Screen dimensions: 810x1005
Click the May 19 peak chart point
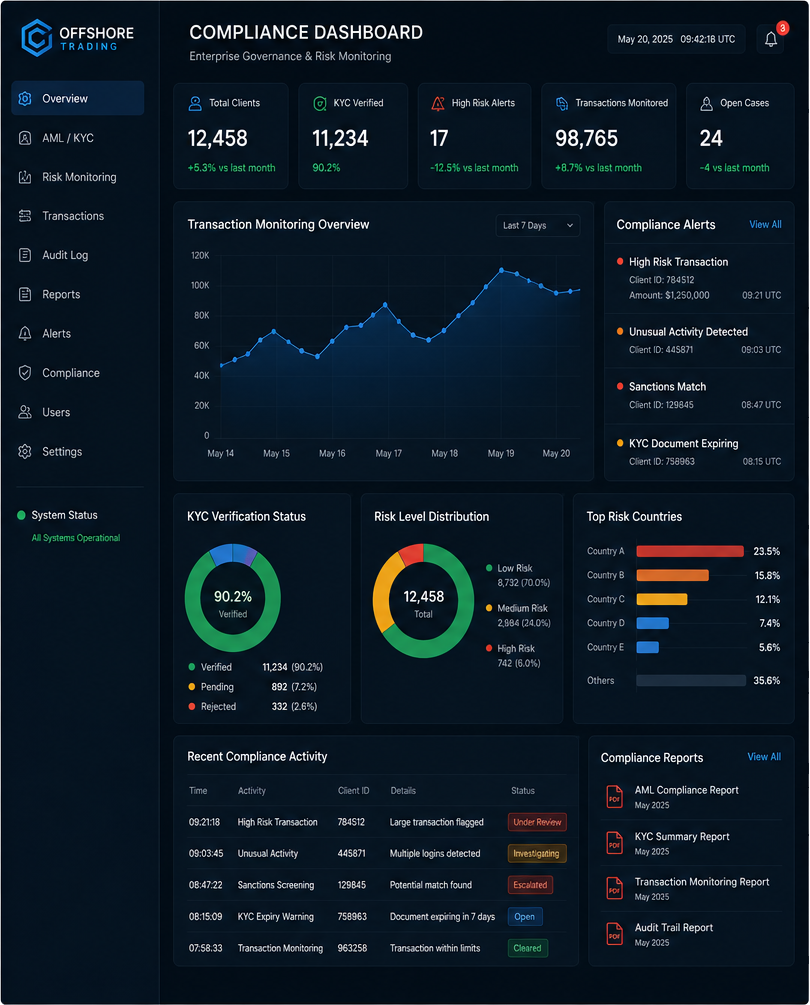pyautogui.click(x=502, y=270)
